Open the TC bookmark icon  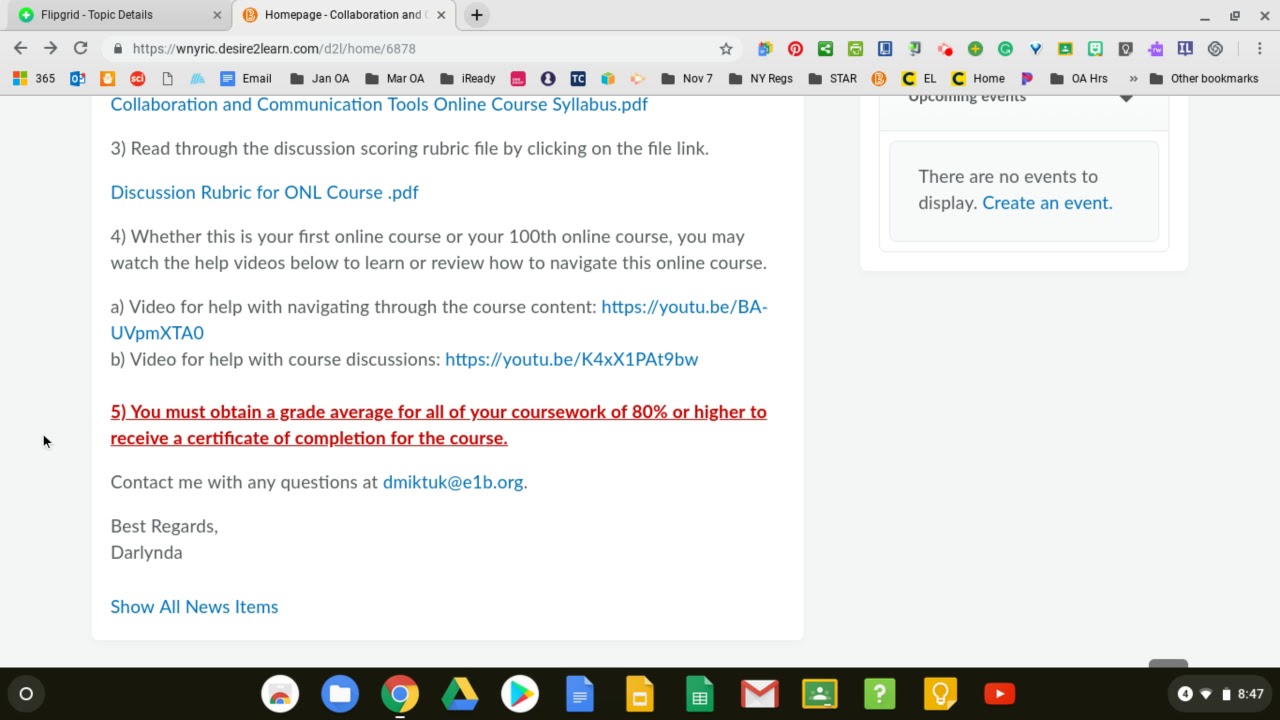(x=578, y=78)
